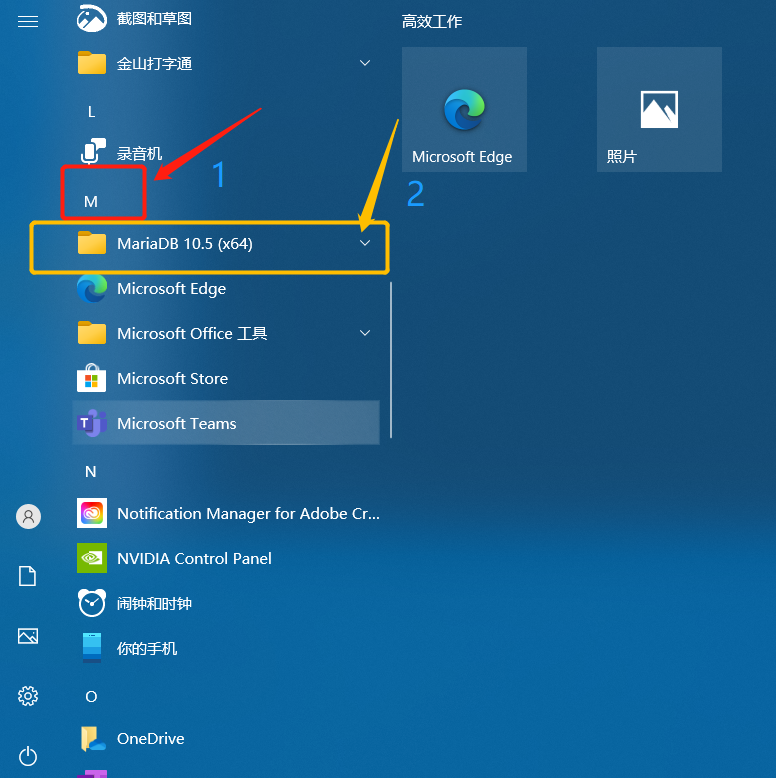Click the Power button icon

28,756
